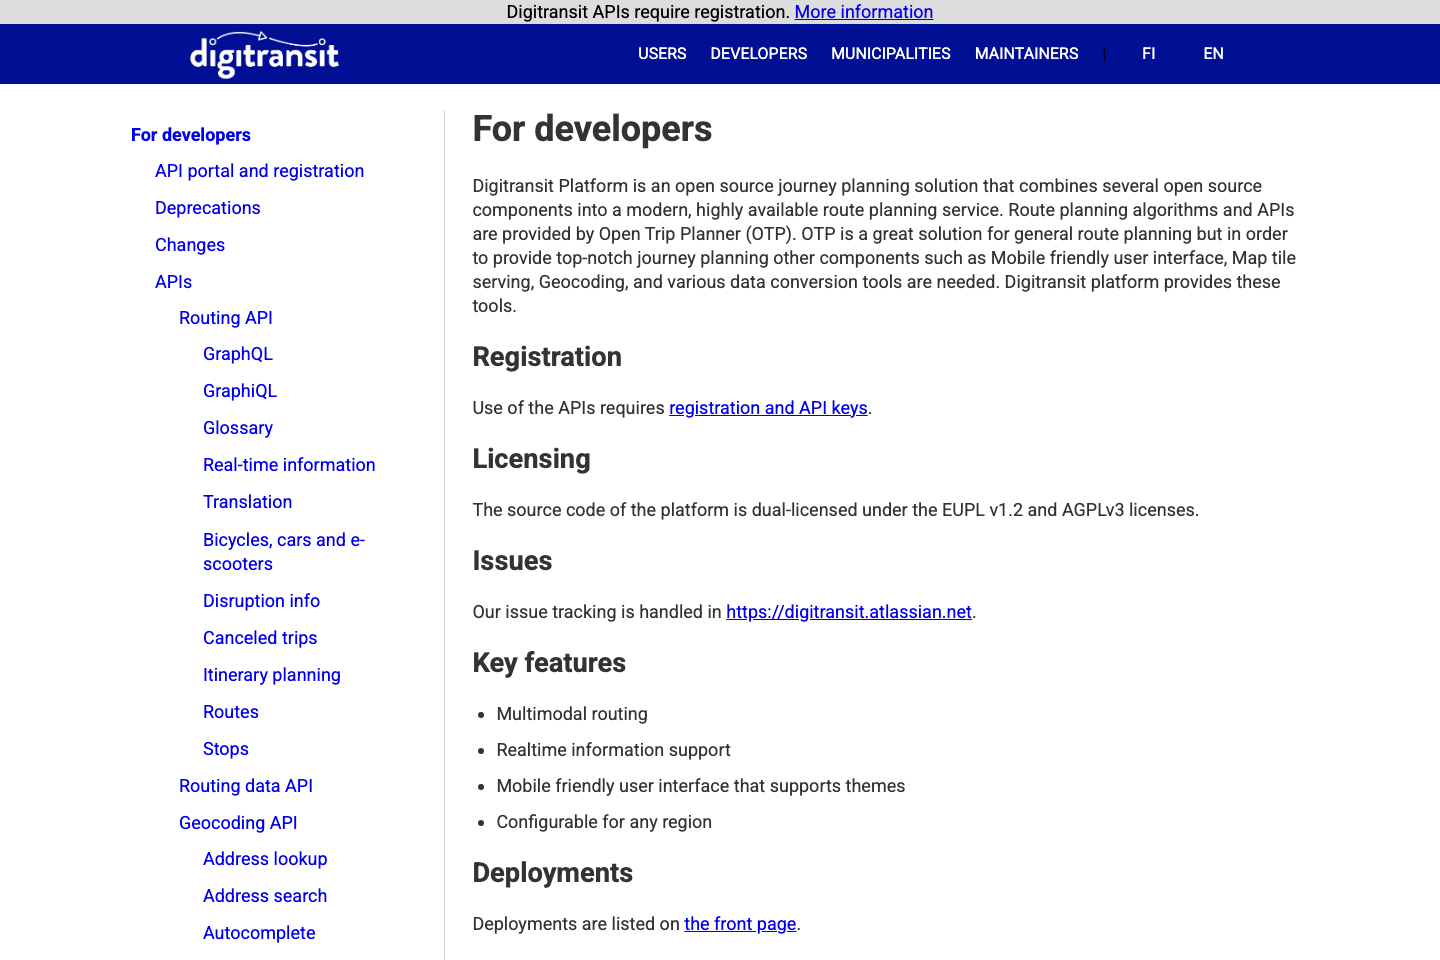Open the digitransit.atlassian.net issue tracker link
Image resolution: width=1440 pixels, height=960 pixels.
[x=849, y=611]
